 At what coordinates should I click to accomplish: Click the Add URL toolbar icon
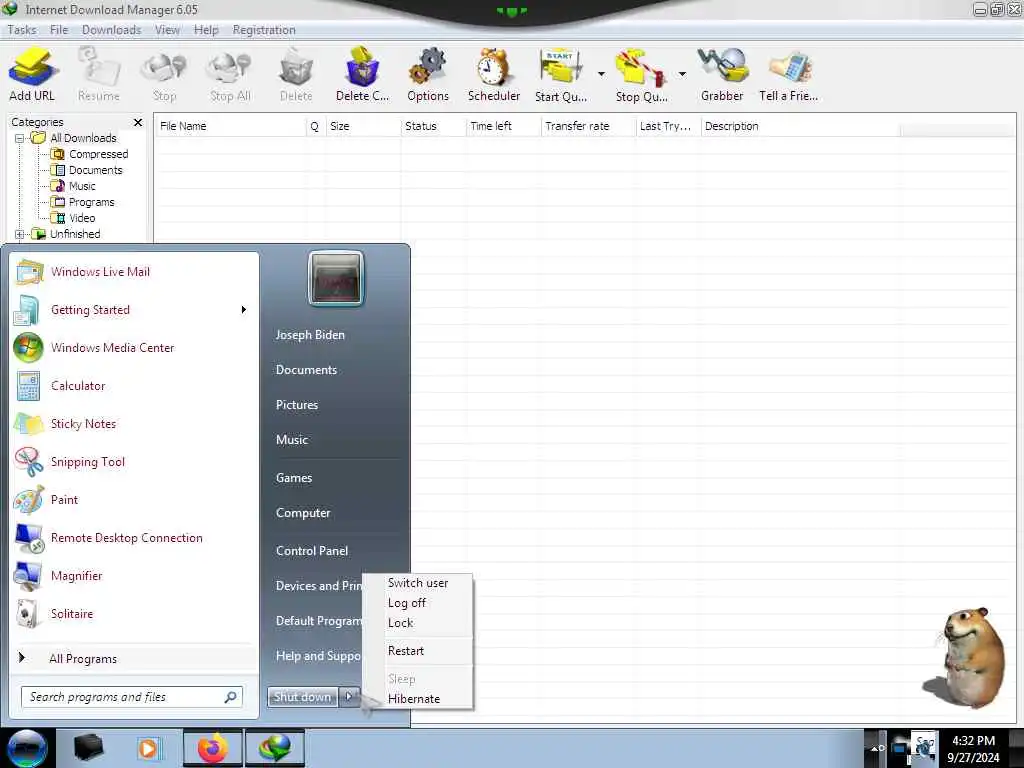coord(32,74)
